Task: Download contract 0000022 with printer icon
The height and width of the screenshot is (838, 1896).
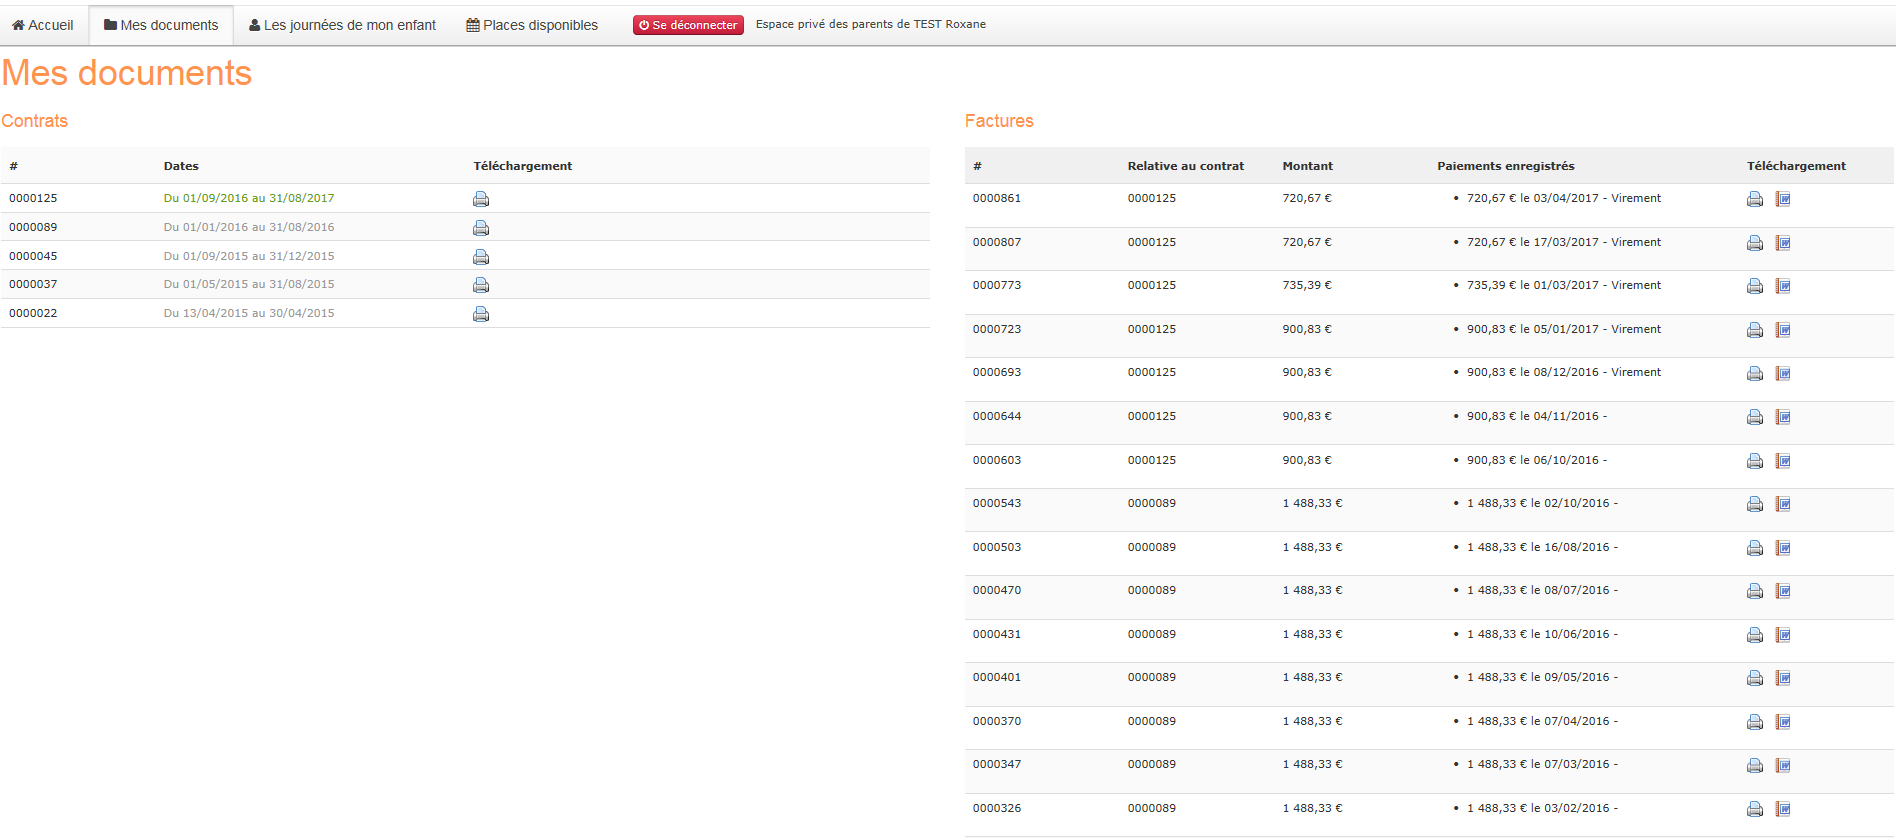Action: (481, 314)
